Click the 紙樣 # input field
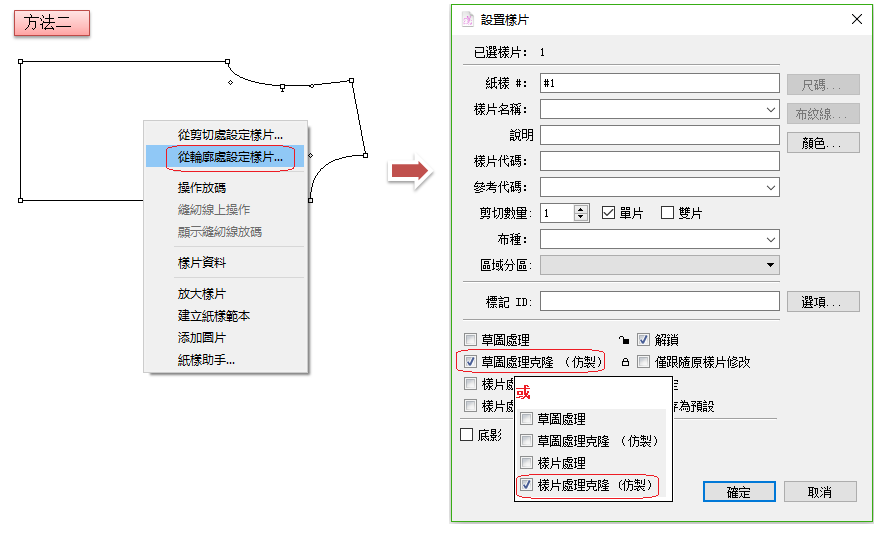Viewport: 886px width, 533px height. click(659, 83)
